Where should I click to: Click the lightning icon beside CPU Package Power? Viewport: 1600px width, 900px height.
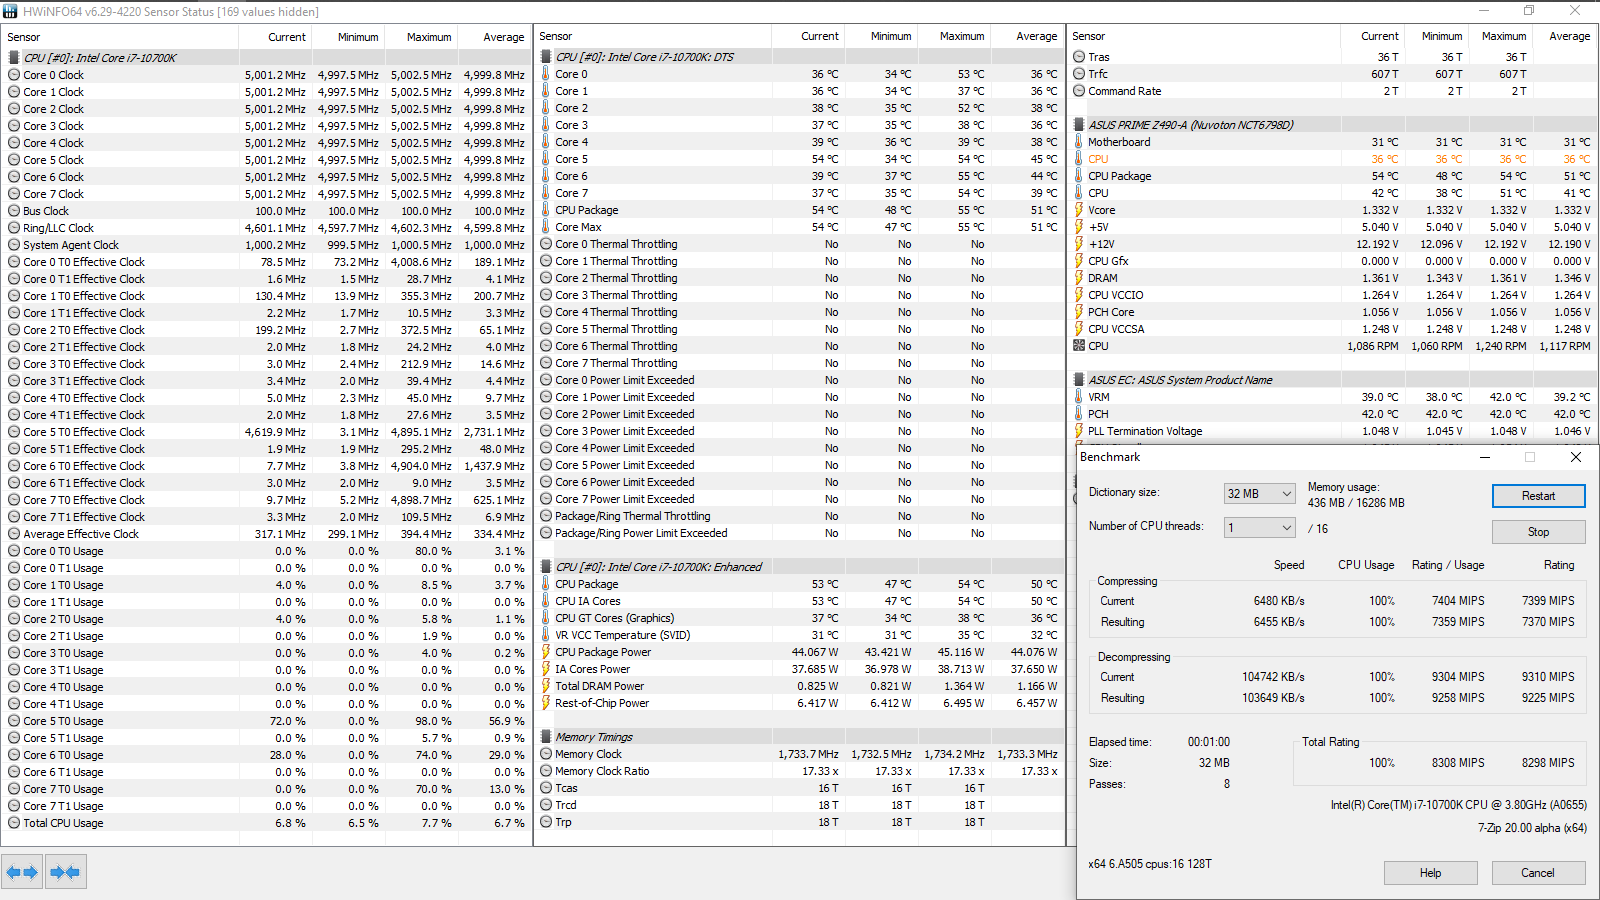click(546, 652)
